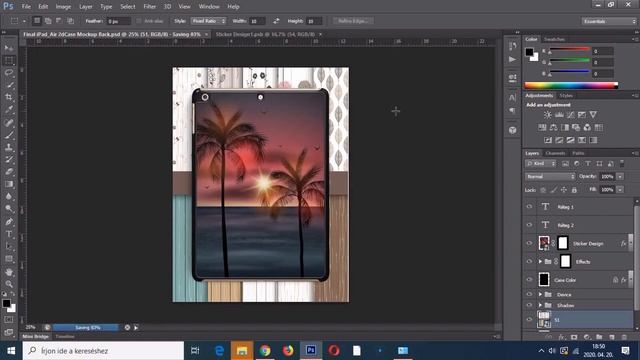Expand the Device layer group
Image resolution: width=640 pixels, height=360 pixels.
point(540,294)
